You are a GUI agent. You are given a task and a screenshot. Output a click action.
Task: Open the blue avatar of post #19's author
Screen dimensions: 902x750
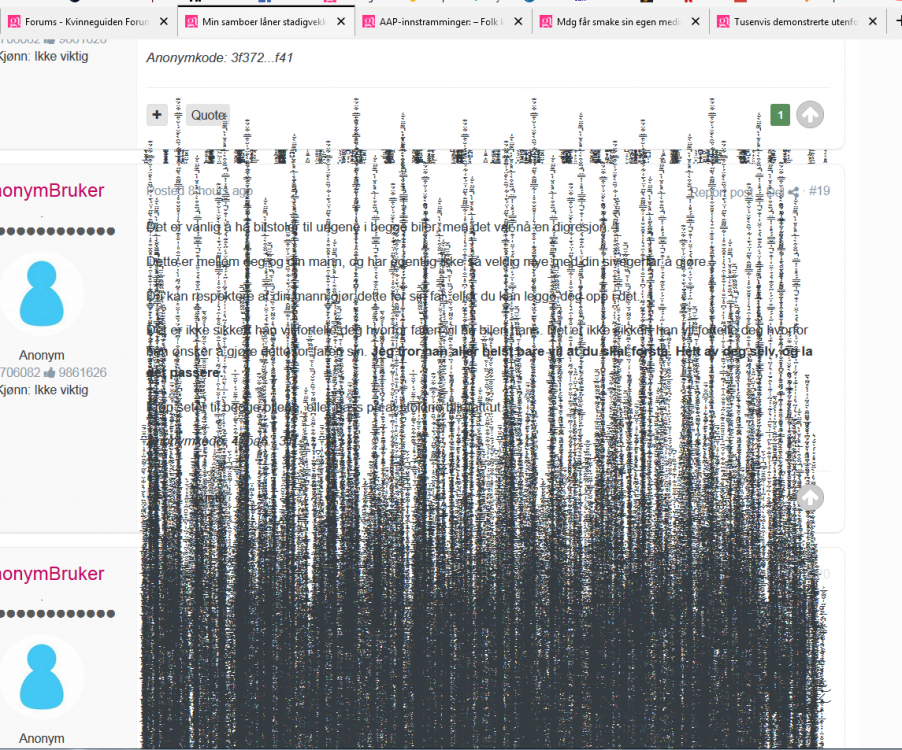41,293
